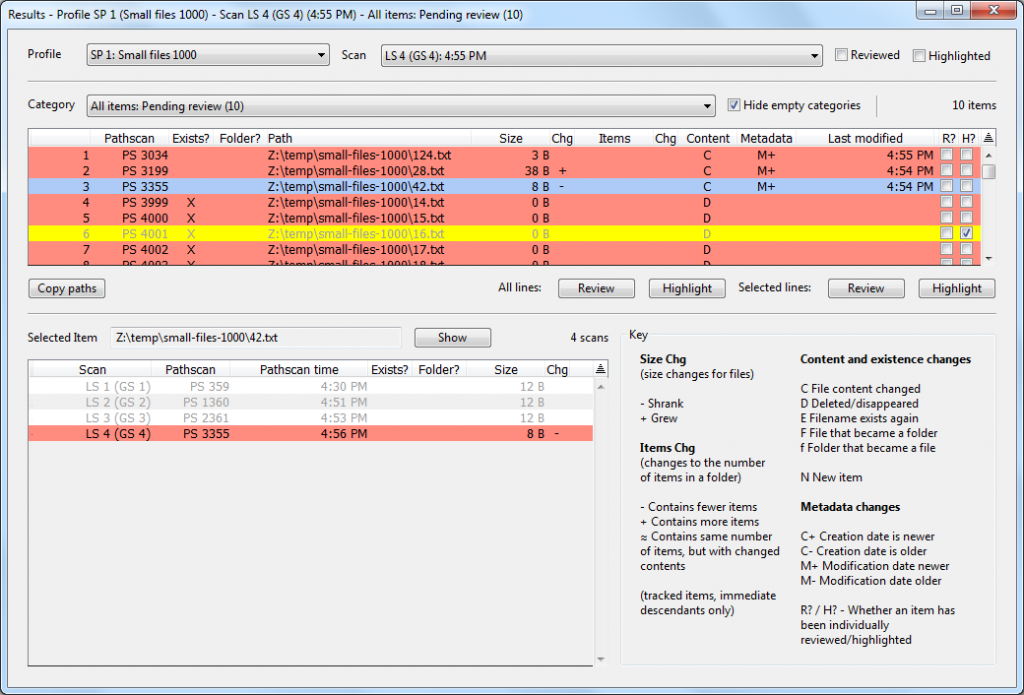Click the Selected Item path field
The width and height of the screenshot is (1024, 695).
256,338
